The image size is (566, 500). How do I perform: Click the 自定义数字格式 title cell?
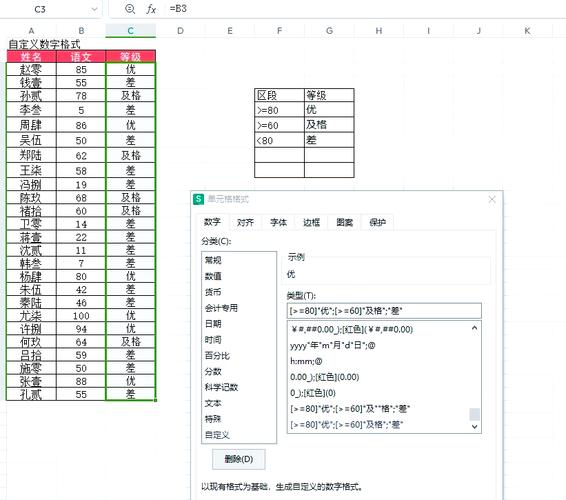pos(44,44)
